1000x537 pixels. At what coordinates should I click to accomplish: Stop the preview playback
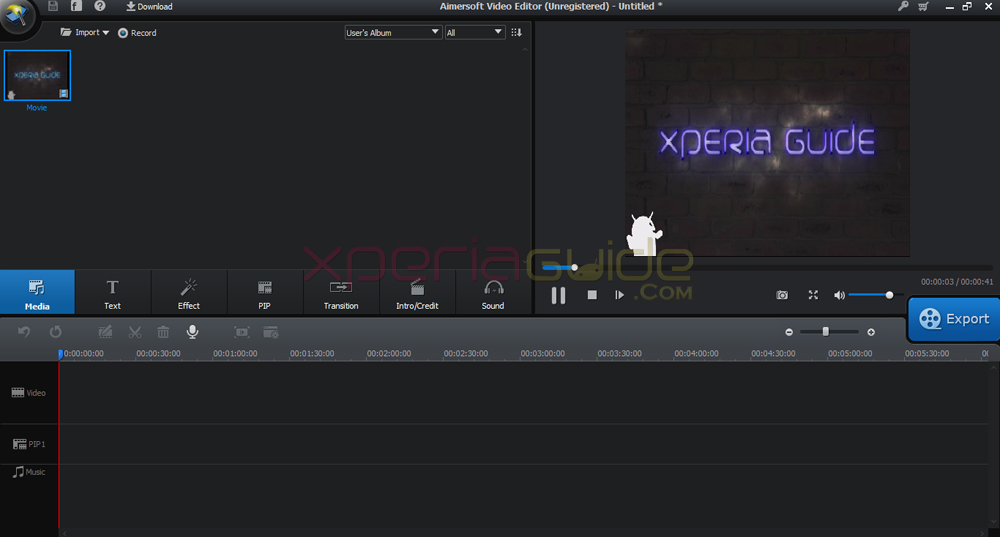(592, 295)
